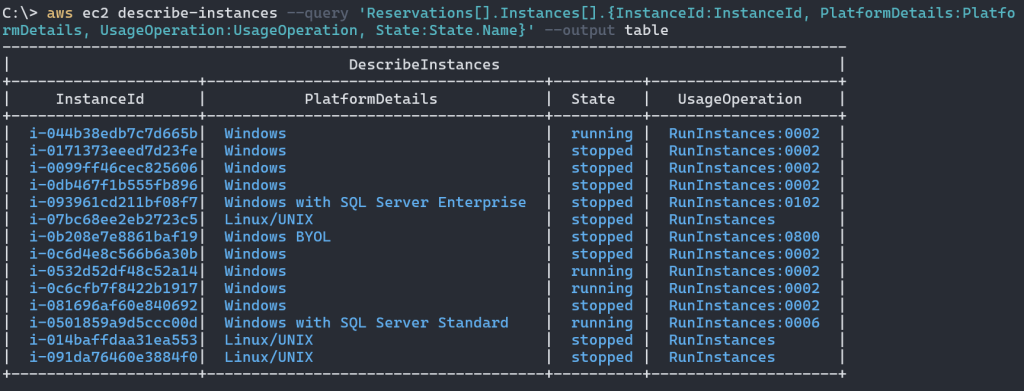1024x391 pixels.
Task: Select instance ID i-0171373eeed7d23fe
Action: coord(114,151)
